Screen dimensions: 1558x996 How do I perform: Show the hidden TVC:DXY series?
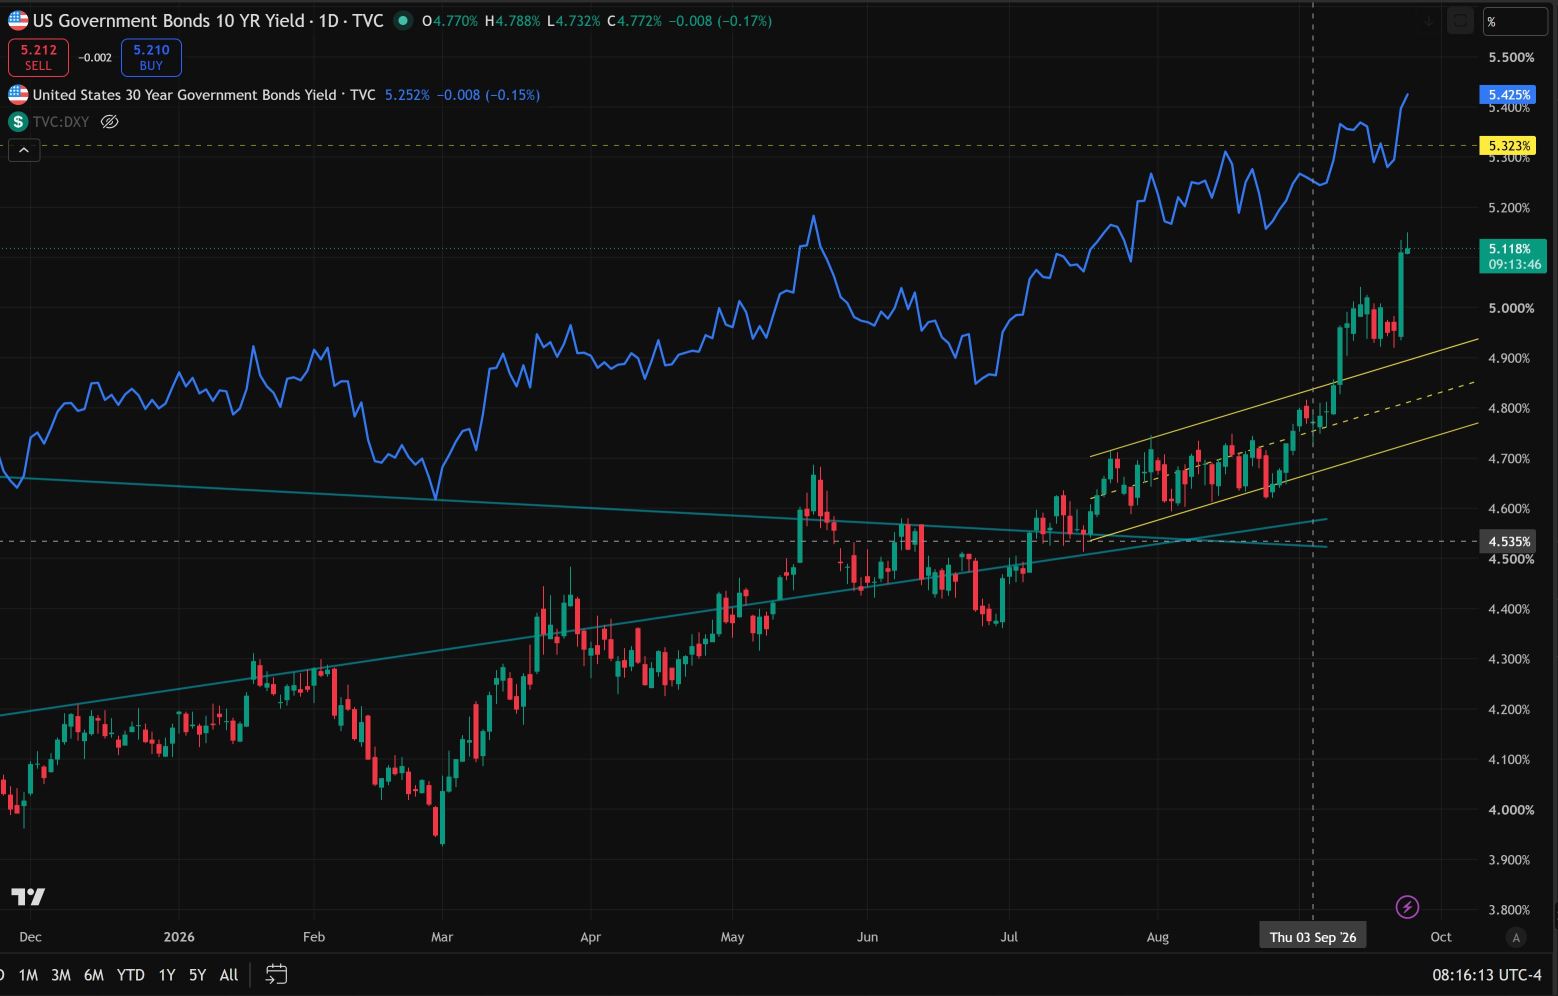[x=110, y=122]
